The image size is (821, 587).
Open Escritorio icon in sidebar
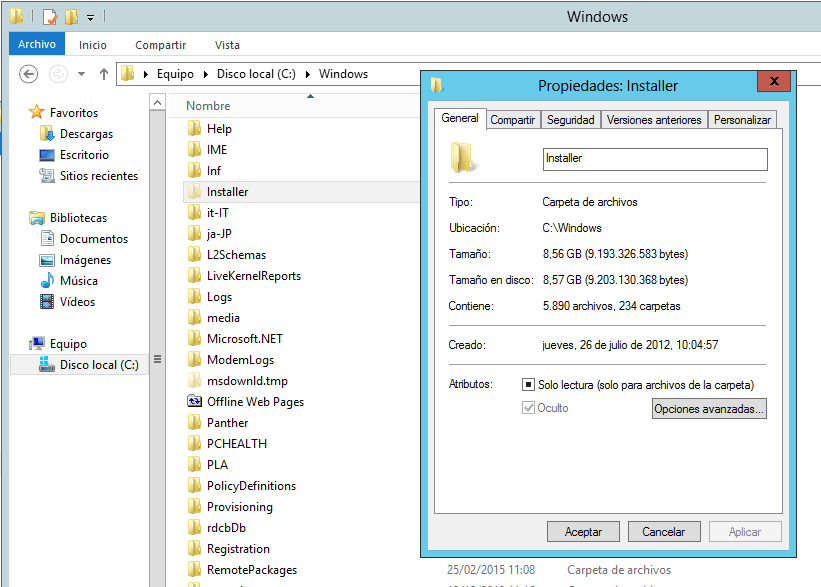point(47,155)
